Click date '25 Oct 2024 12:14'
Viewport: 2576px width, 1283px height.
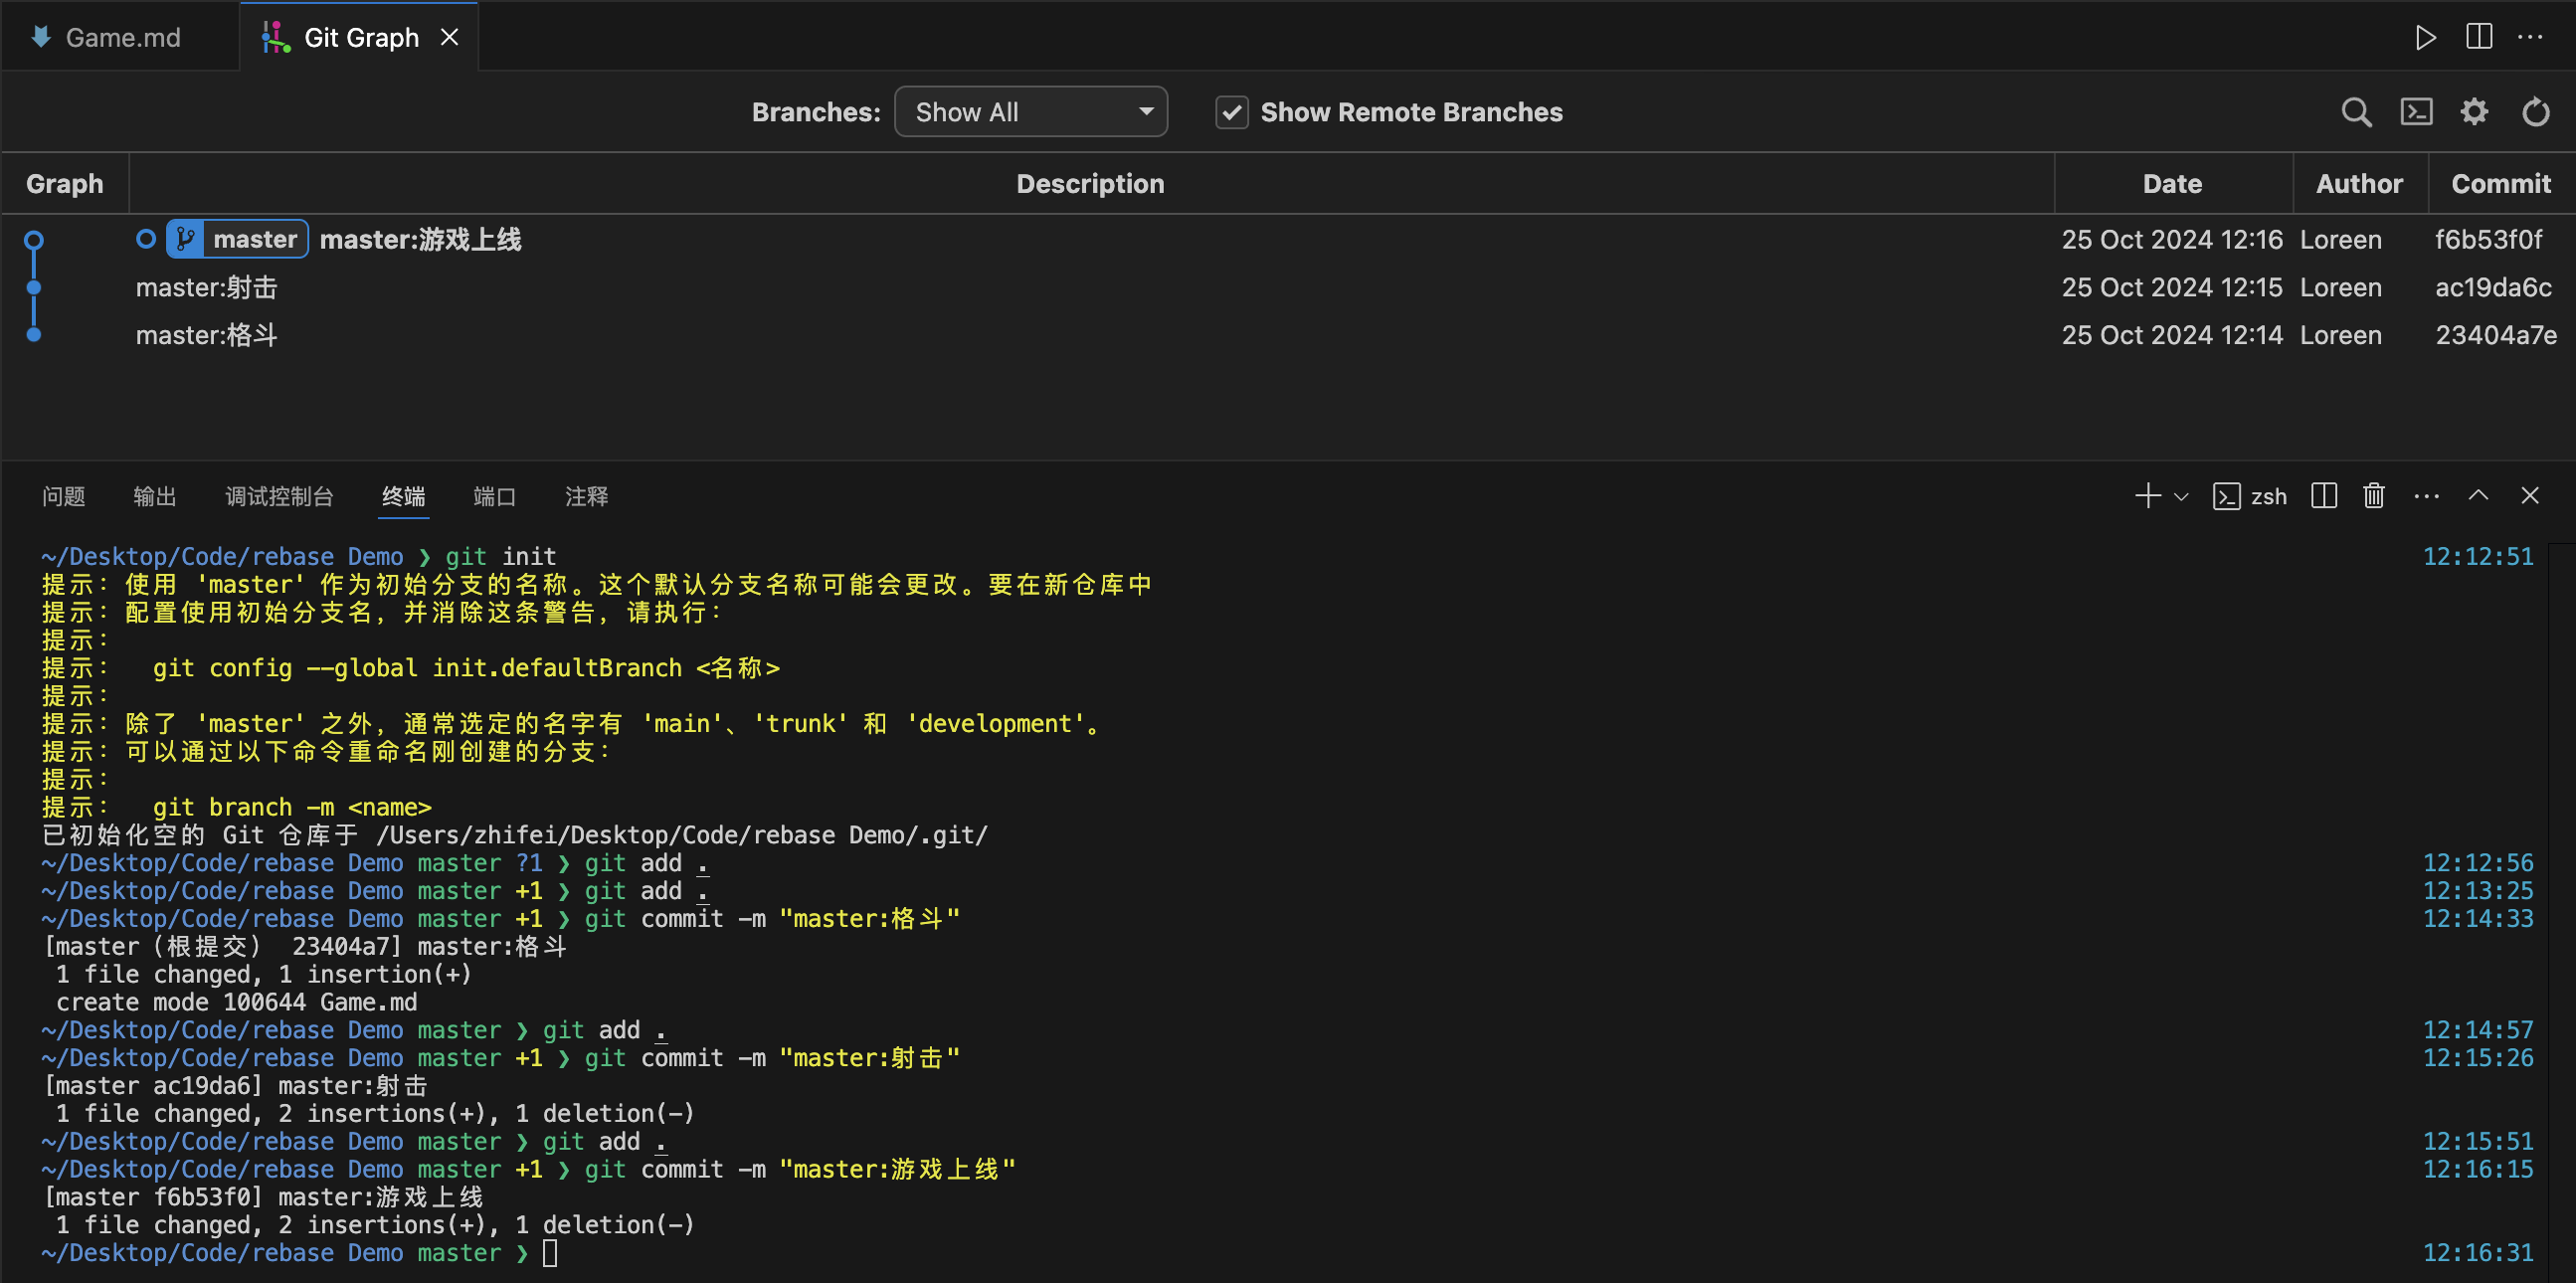(x=2172, y=335)
